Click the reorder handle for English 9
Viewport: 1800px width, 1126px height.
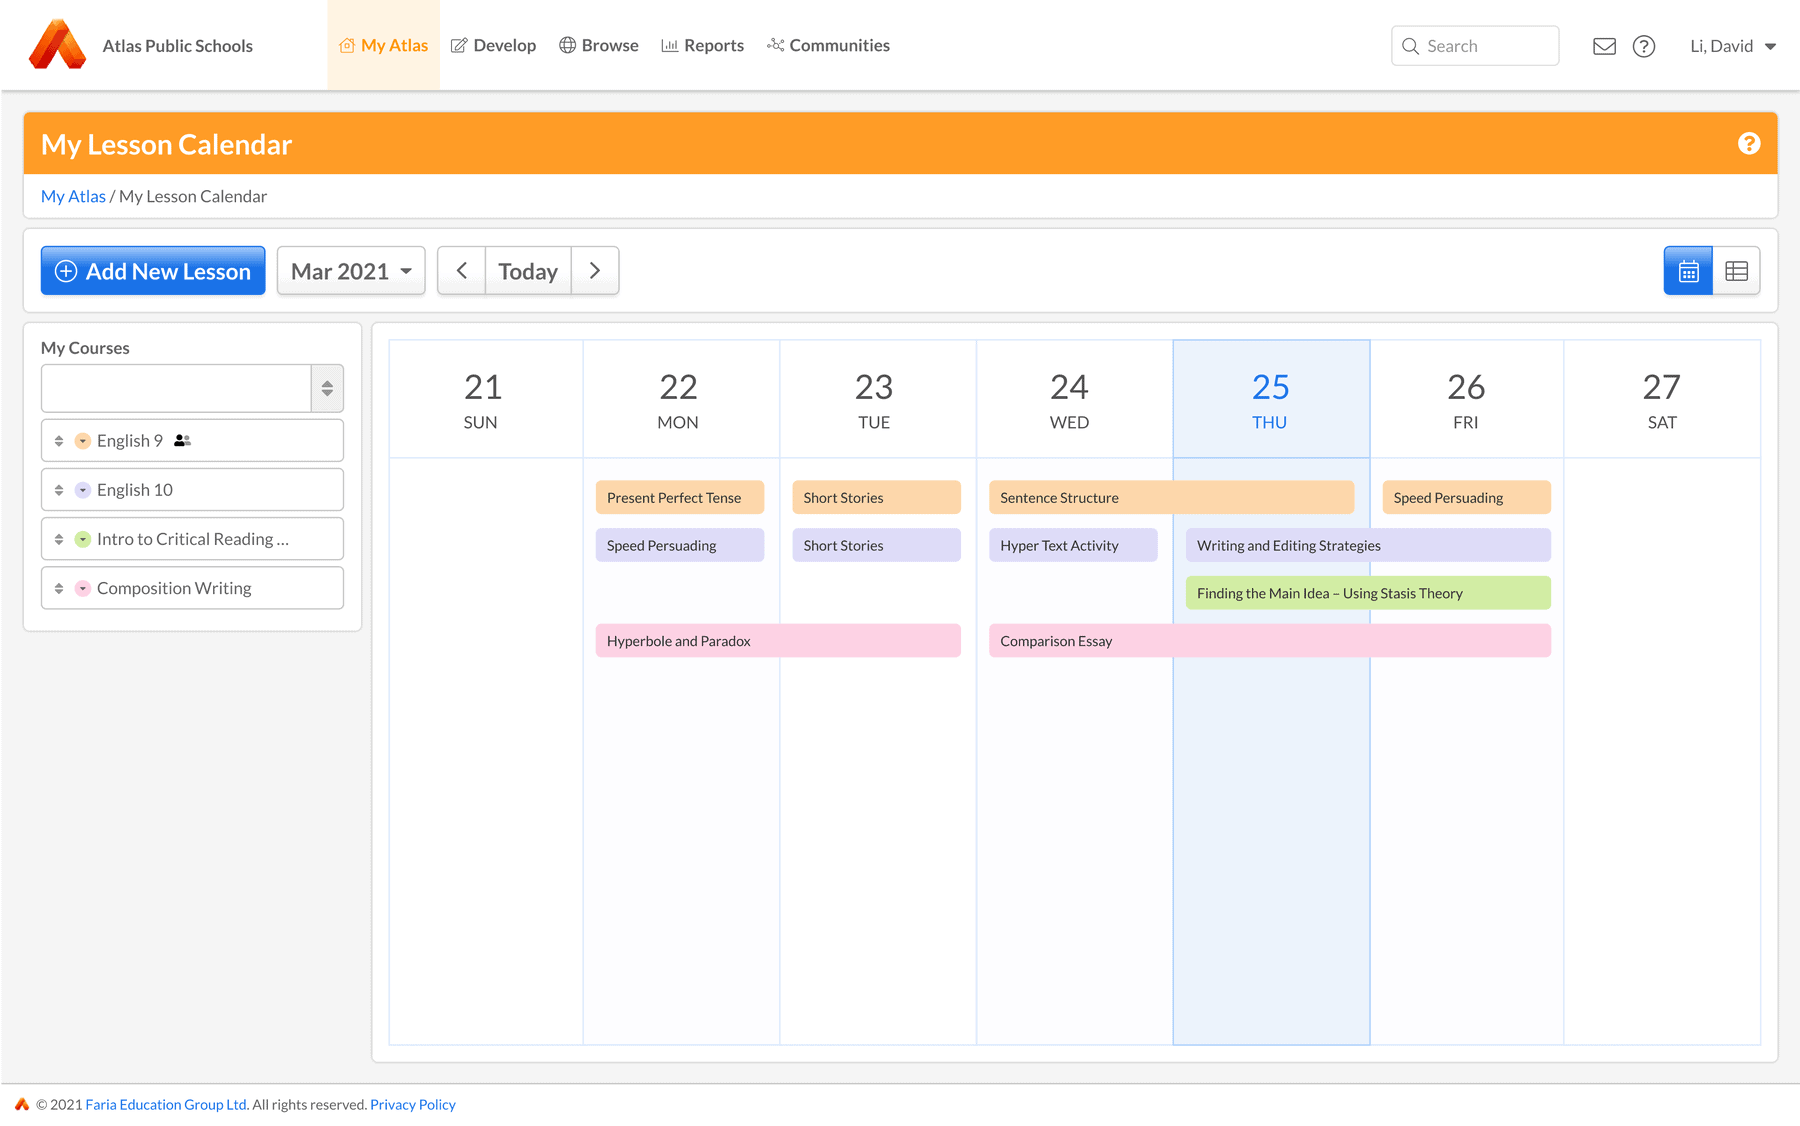[x=59, y=441]
